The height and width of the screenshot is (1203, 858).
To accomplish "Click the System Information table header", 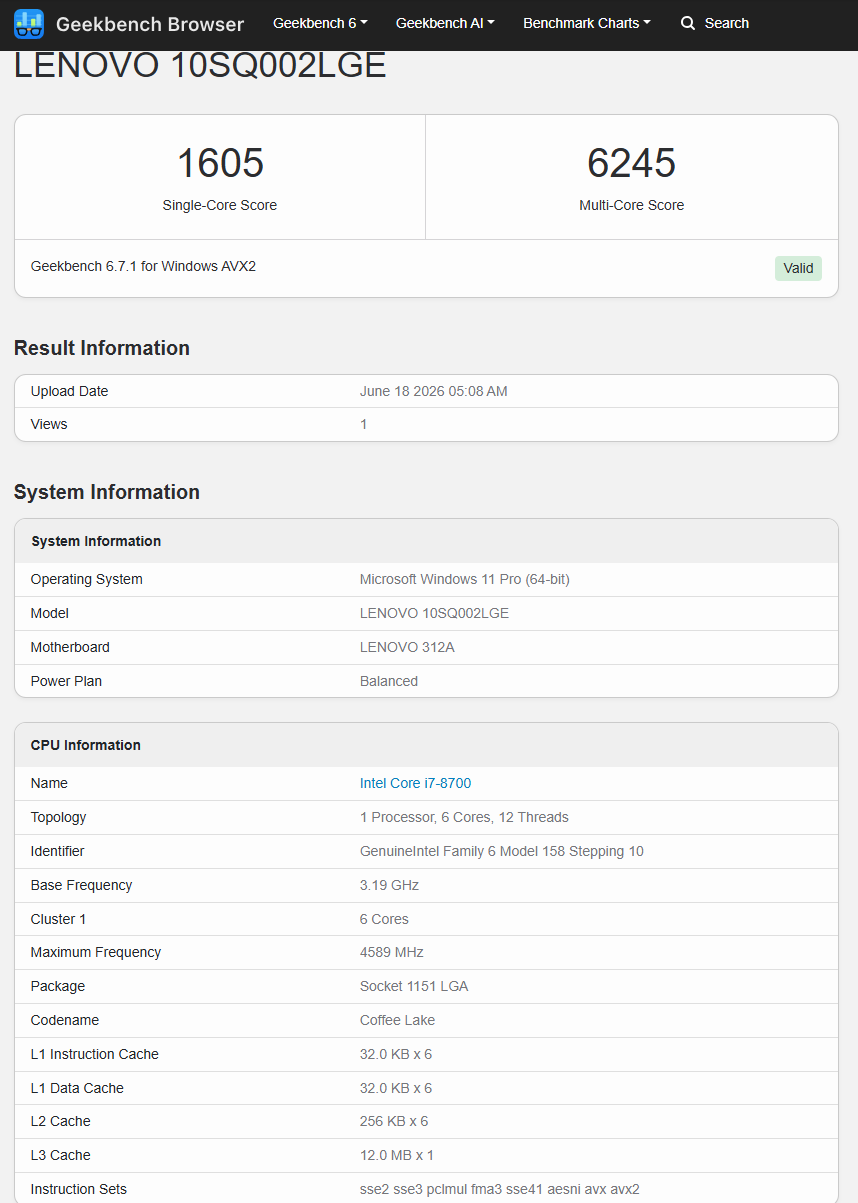I will (96, 541).
